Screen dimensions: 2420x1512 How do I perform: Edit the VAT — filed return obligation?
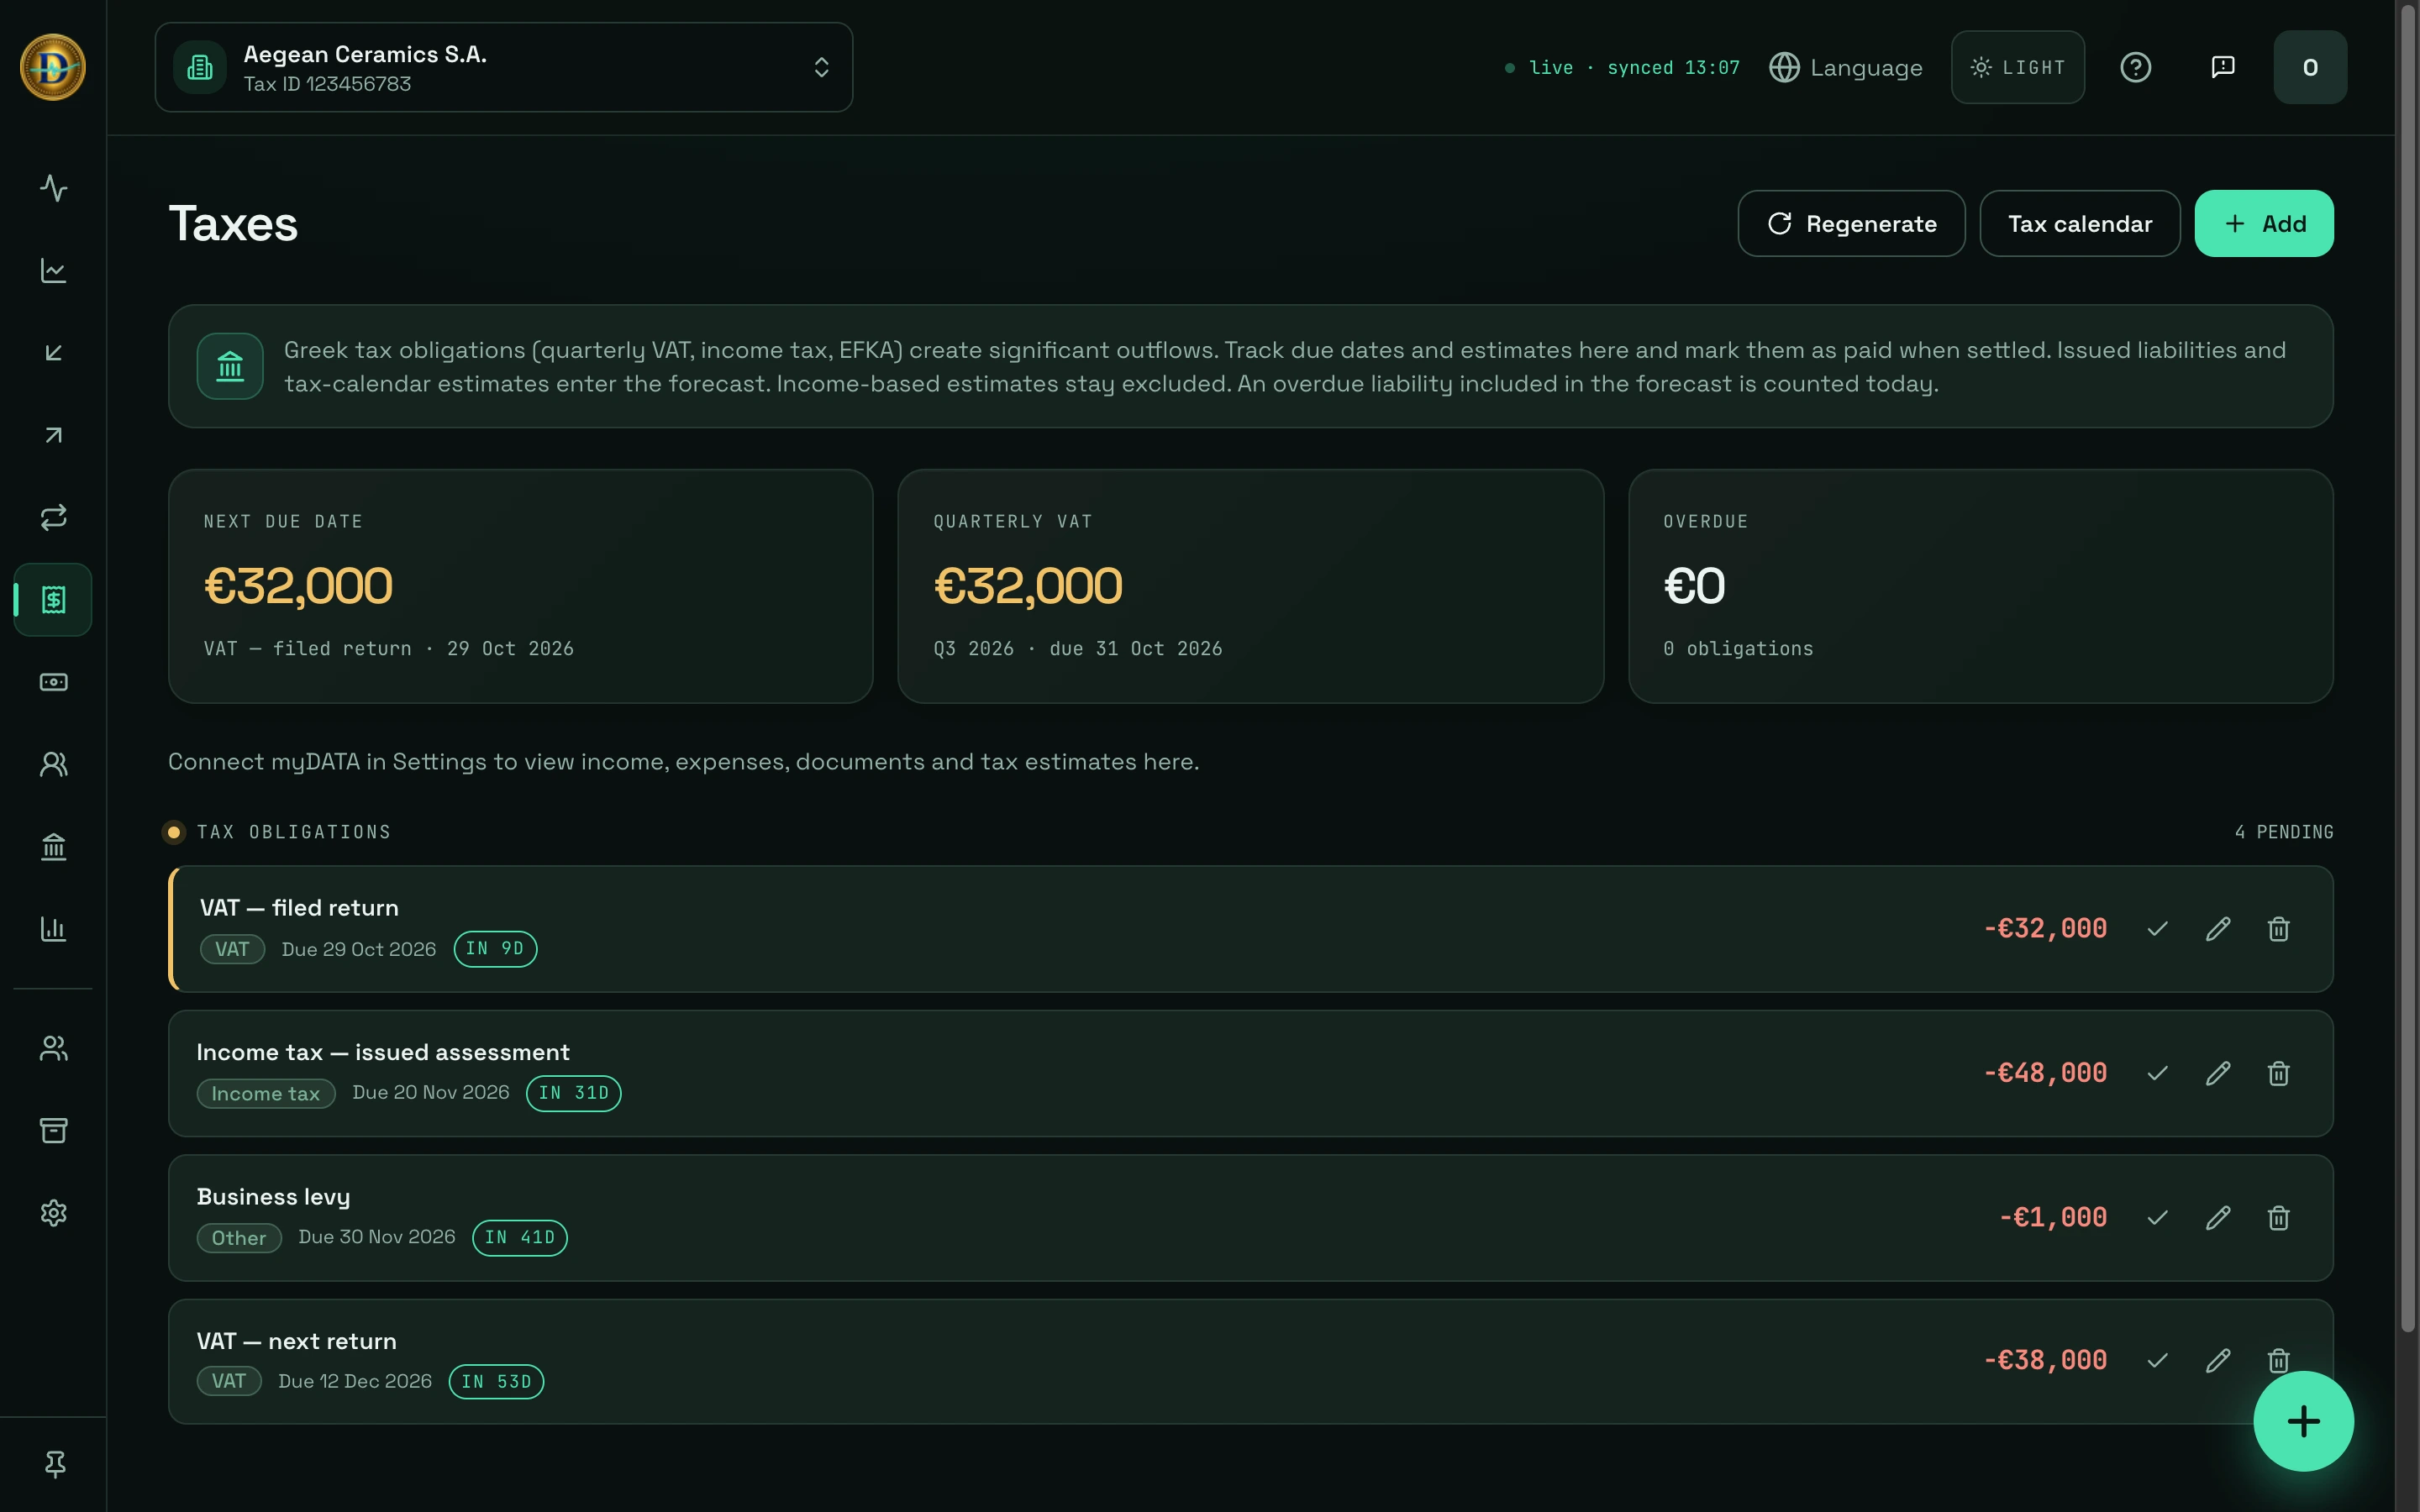pos(2218,929)
